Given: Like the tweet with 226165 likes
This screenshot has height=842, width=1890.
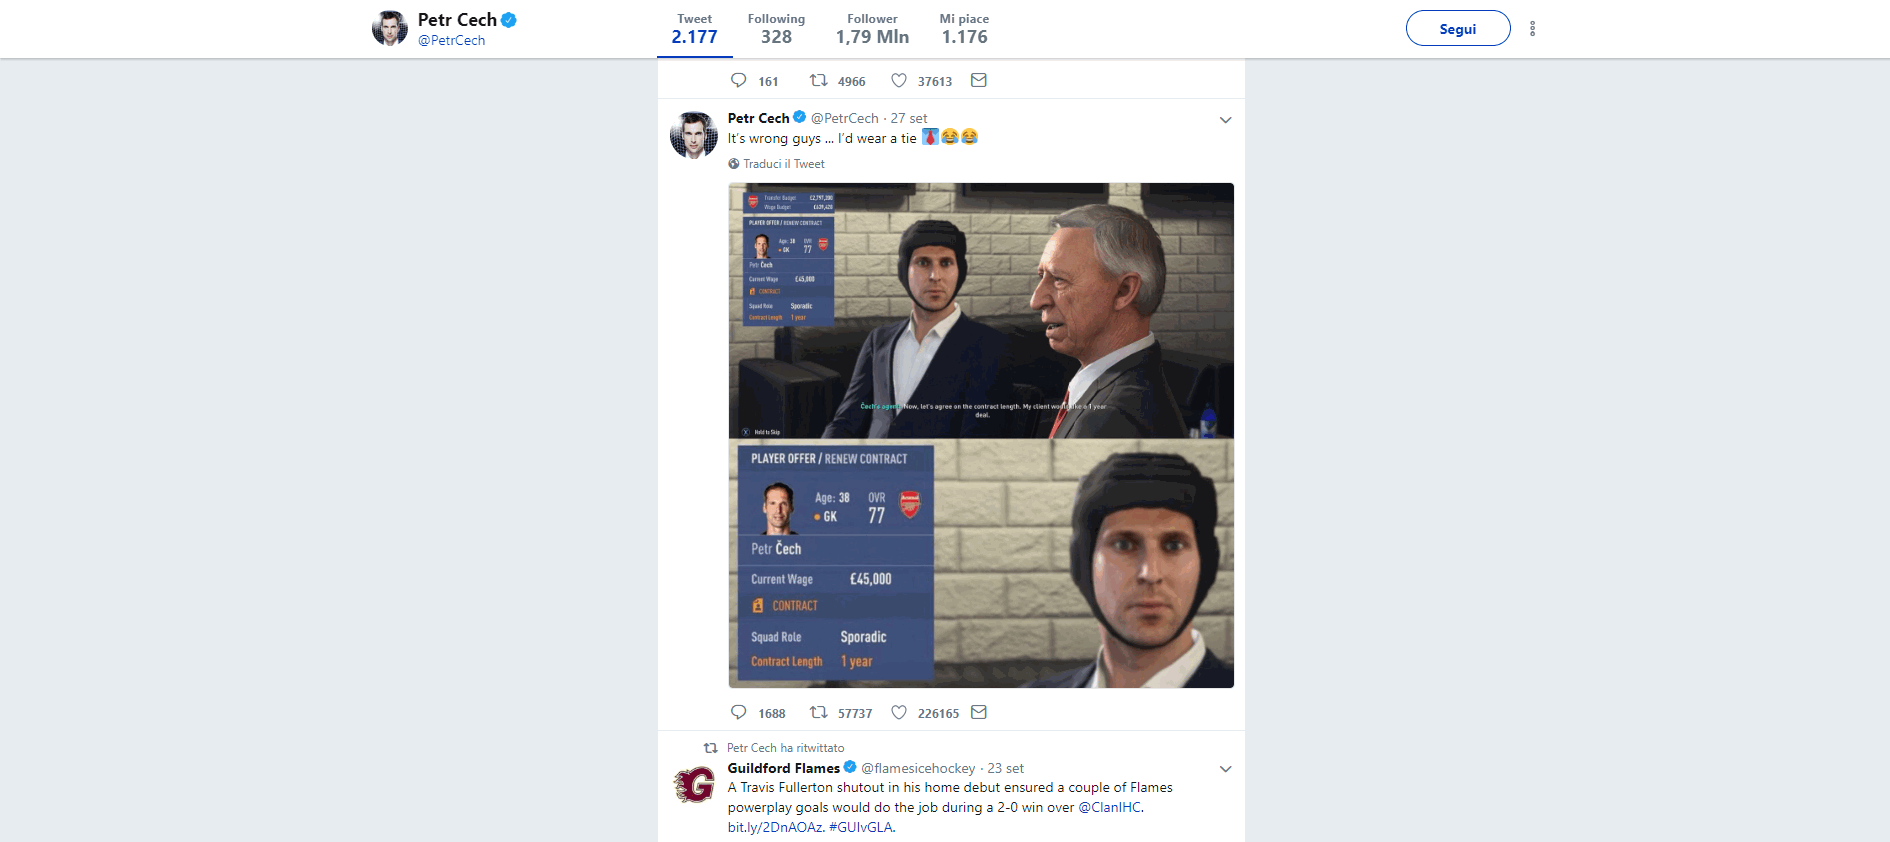Looking at the screenshot, I should point(899,712).
